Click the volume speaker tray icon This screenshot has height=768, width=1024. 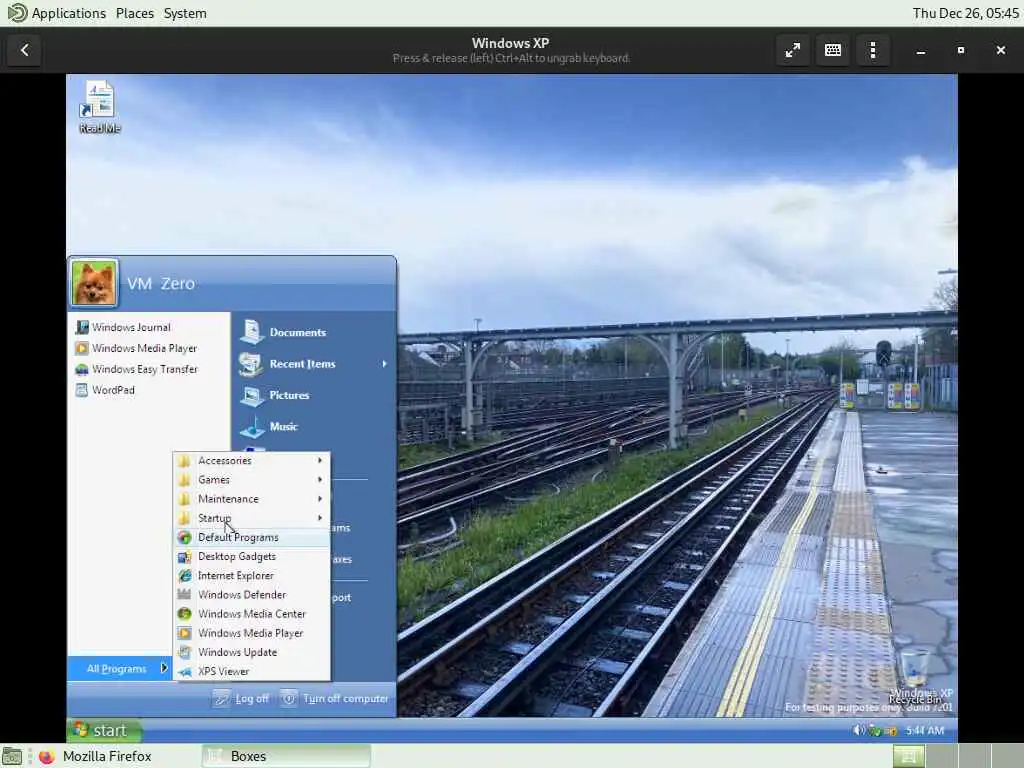tap(859, 730)
